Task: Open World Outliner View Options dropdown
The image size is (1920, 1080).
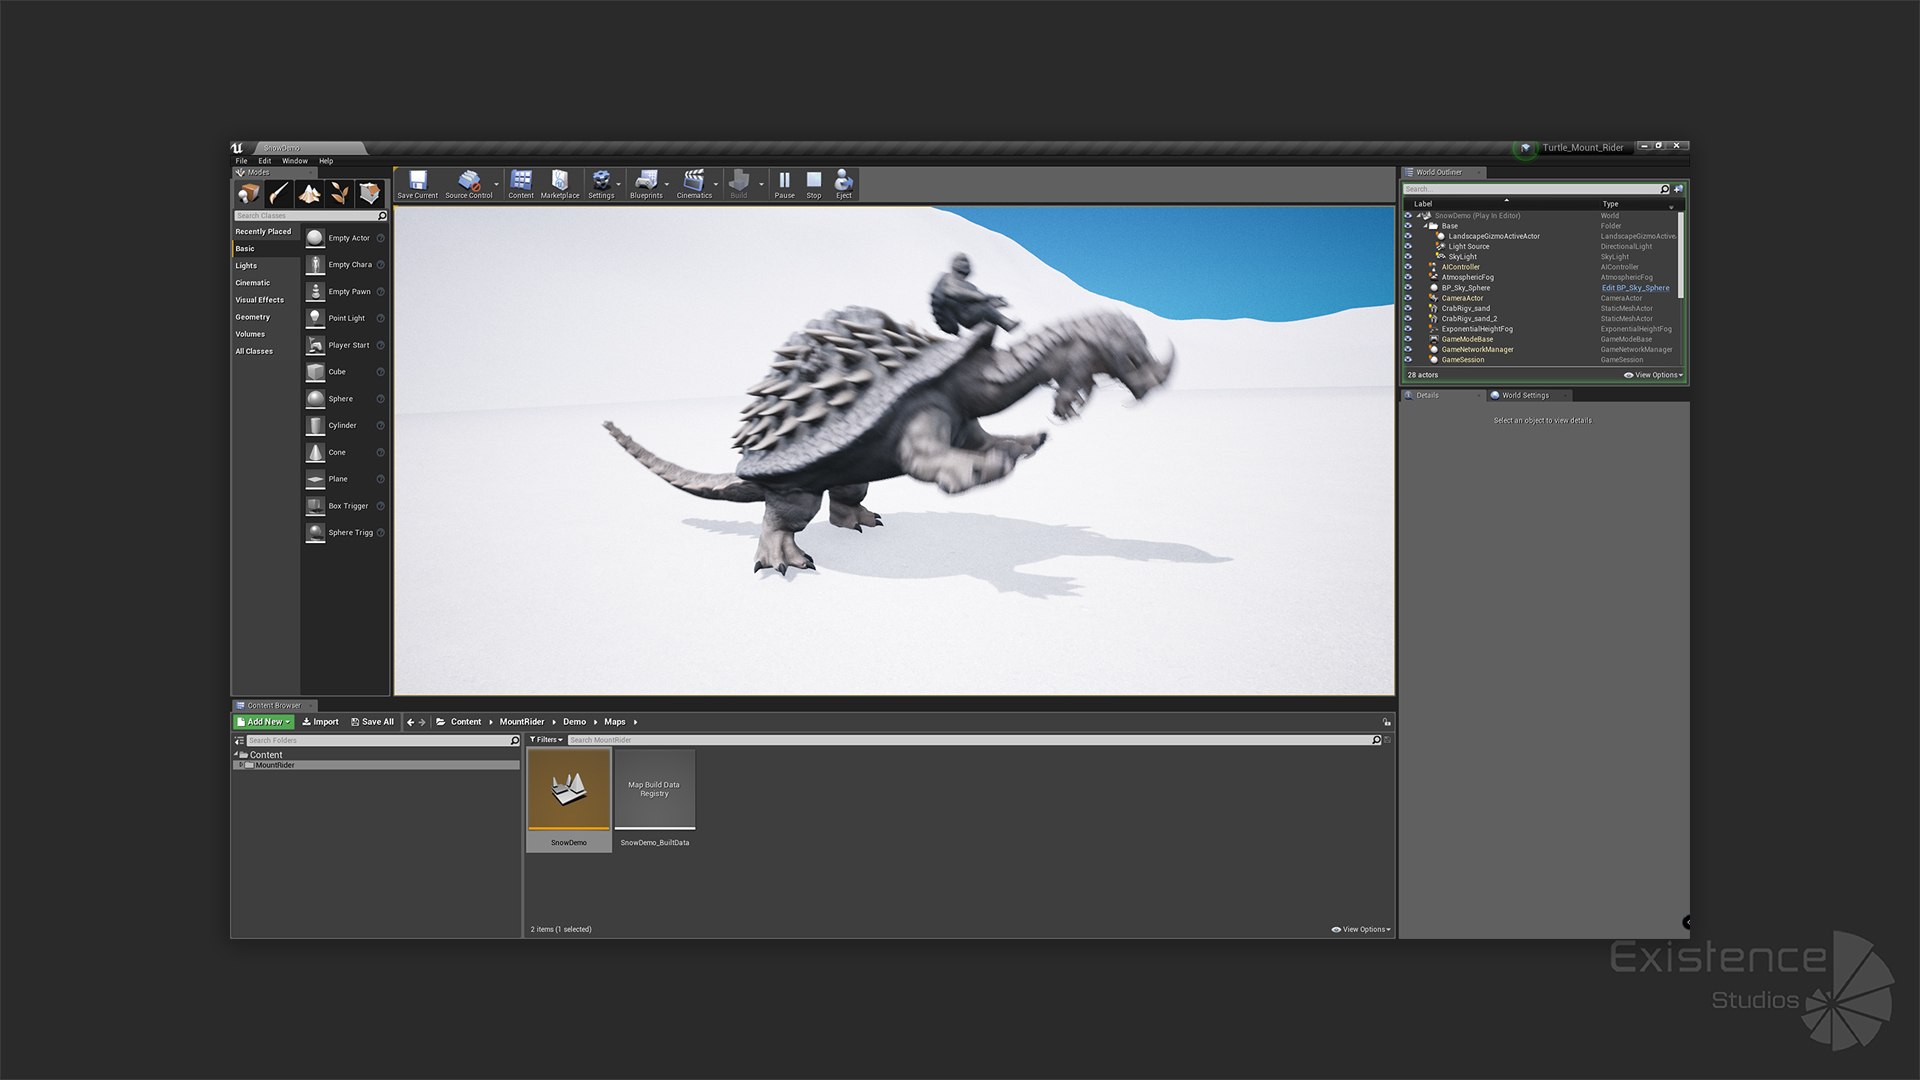Action: (1654, 375)
